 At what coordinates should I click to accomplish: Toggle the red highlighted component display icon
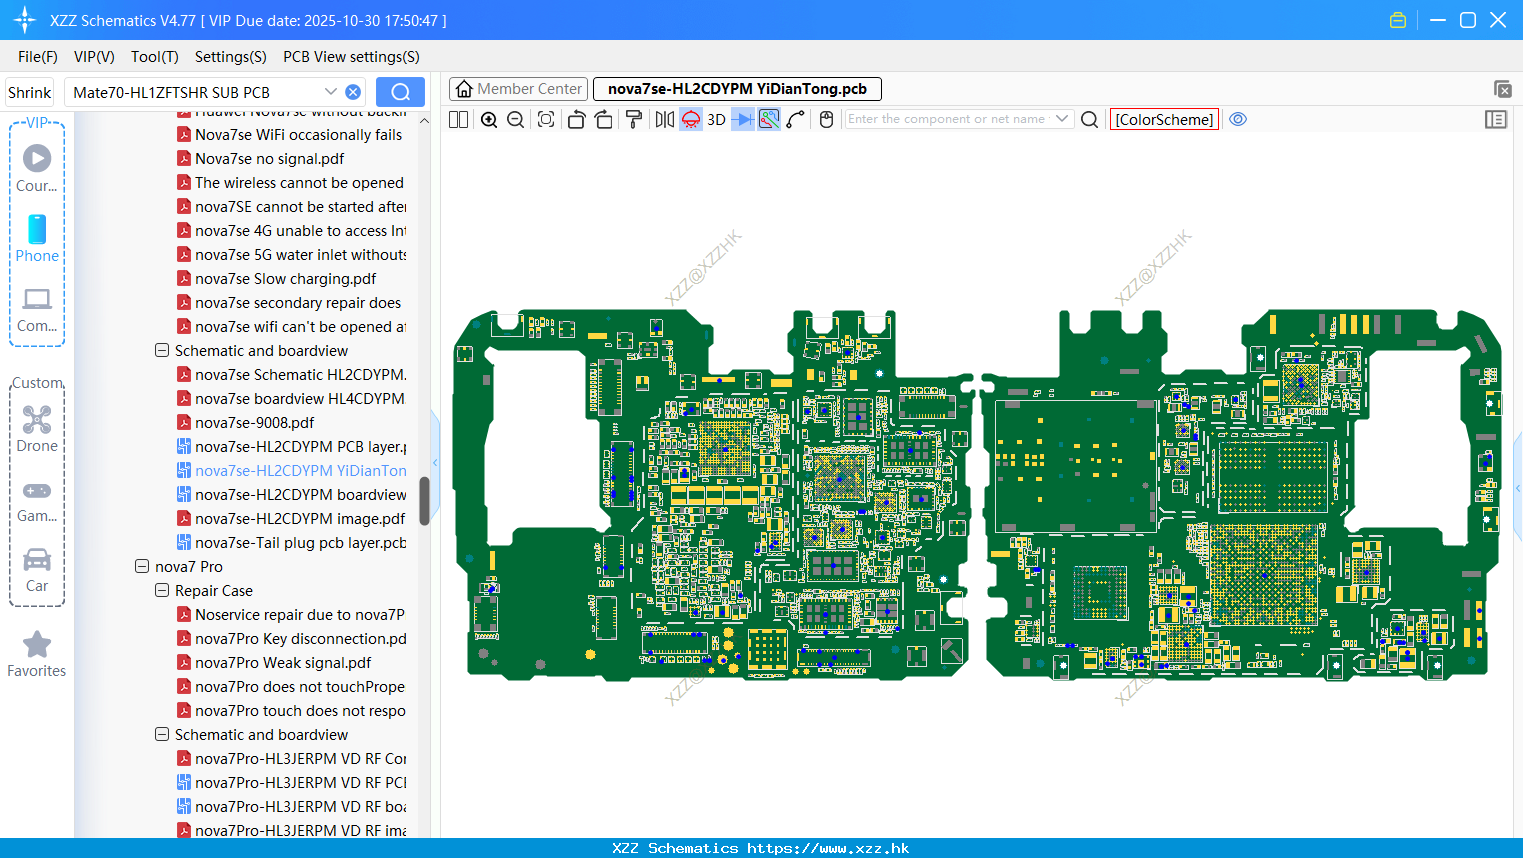(691, 119)
